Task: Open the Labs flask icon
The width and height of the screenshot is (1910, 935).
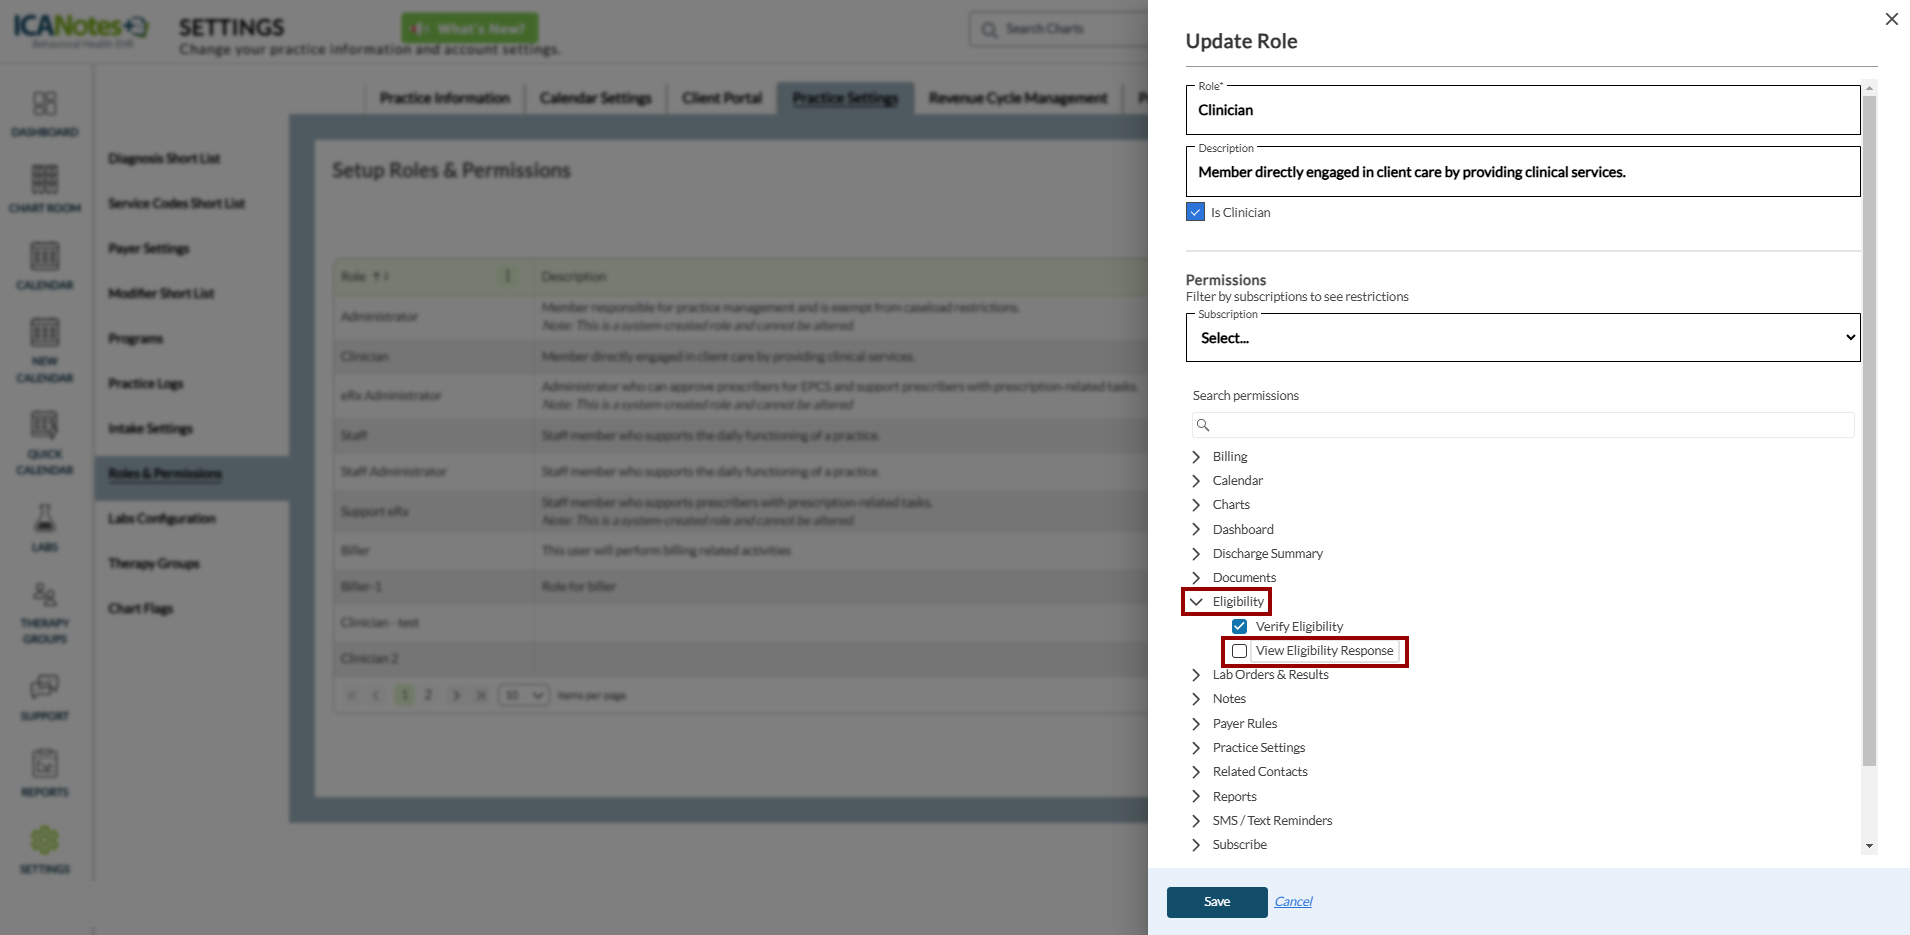Action: (45, 518)
